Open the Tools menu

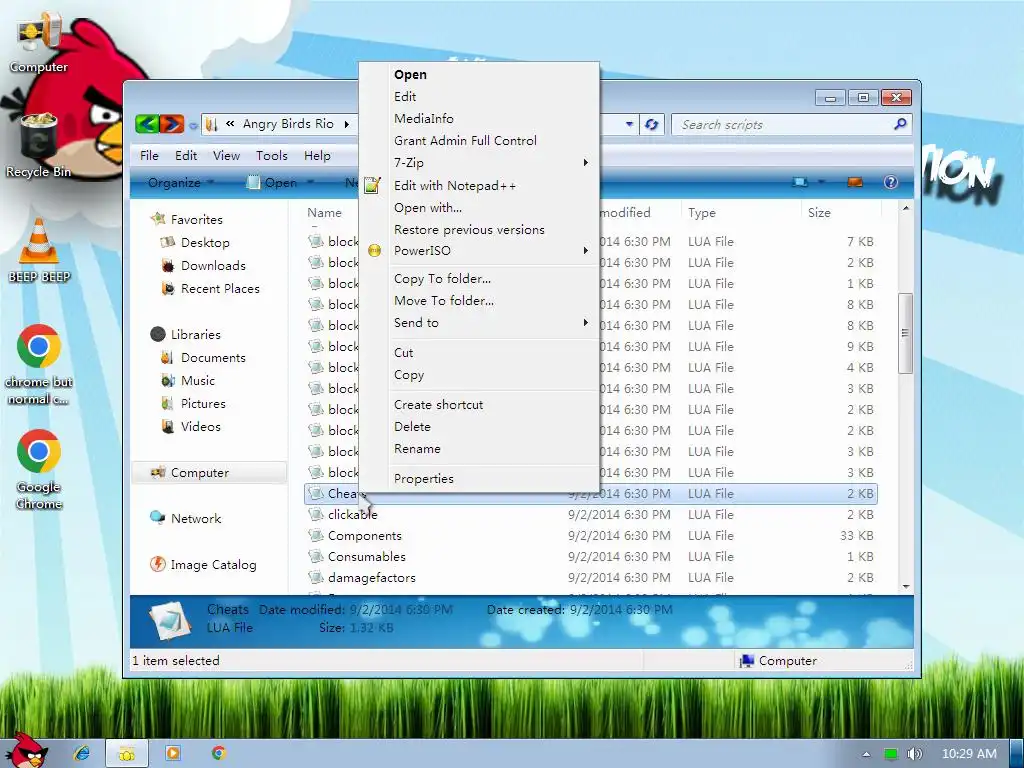pos(272,155)
